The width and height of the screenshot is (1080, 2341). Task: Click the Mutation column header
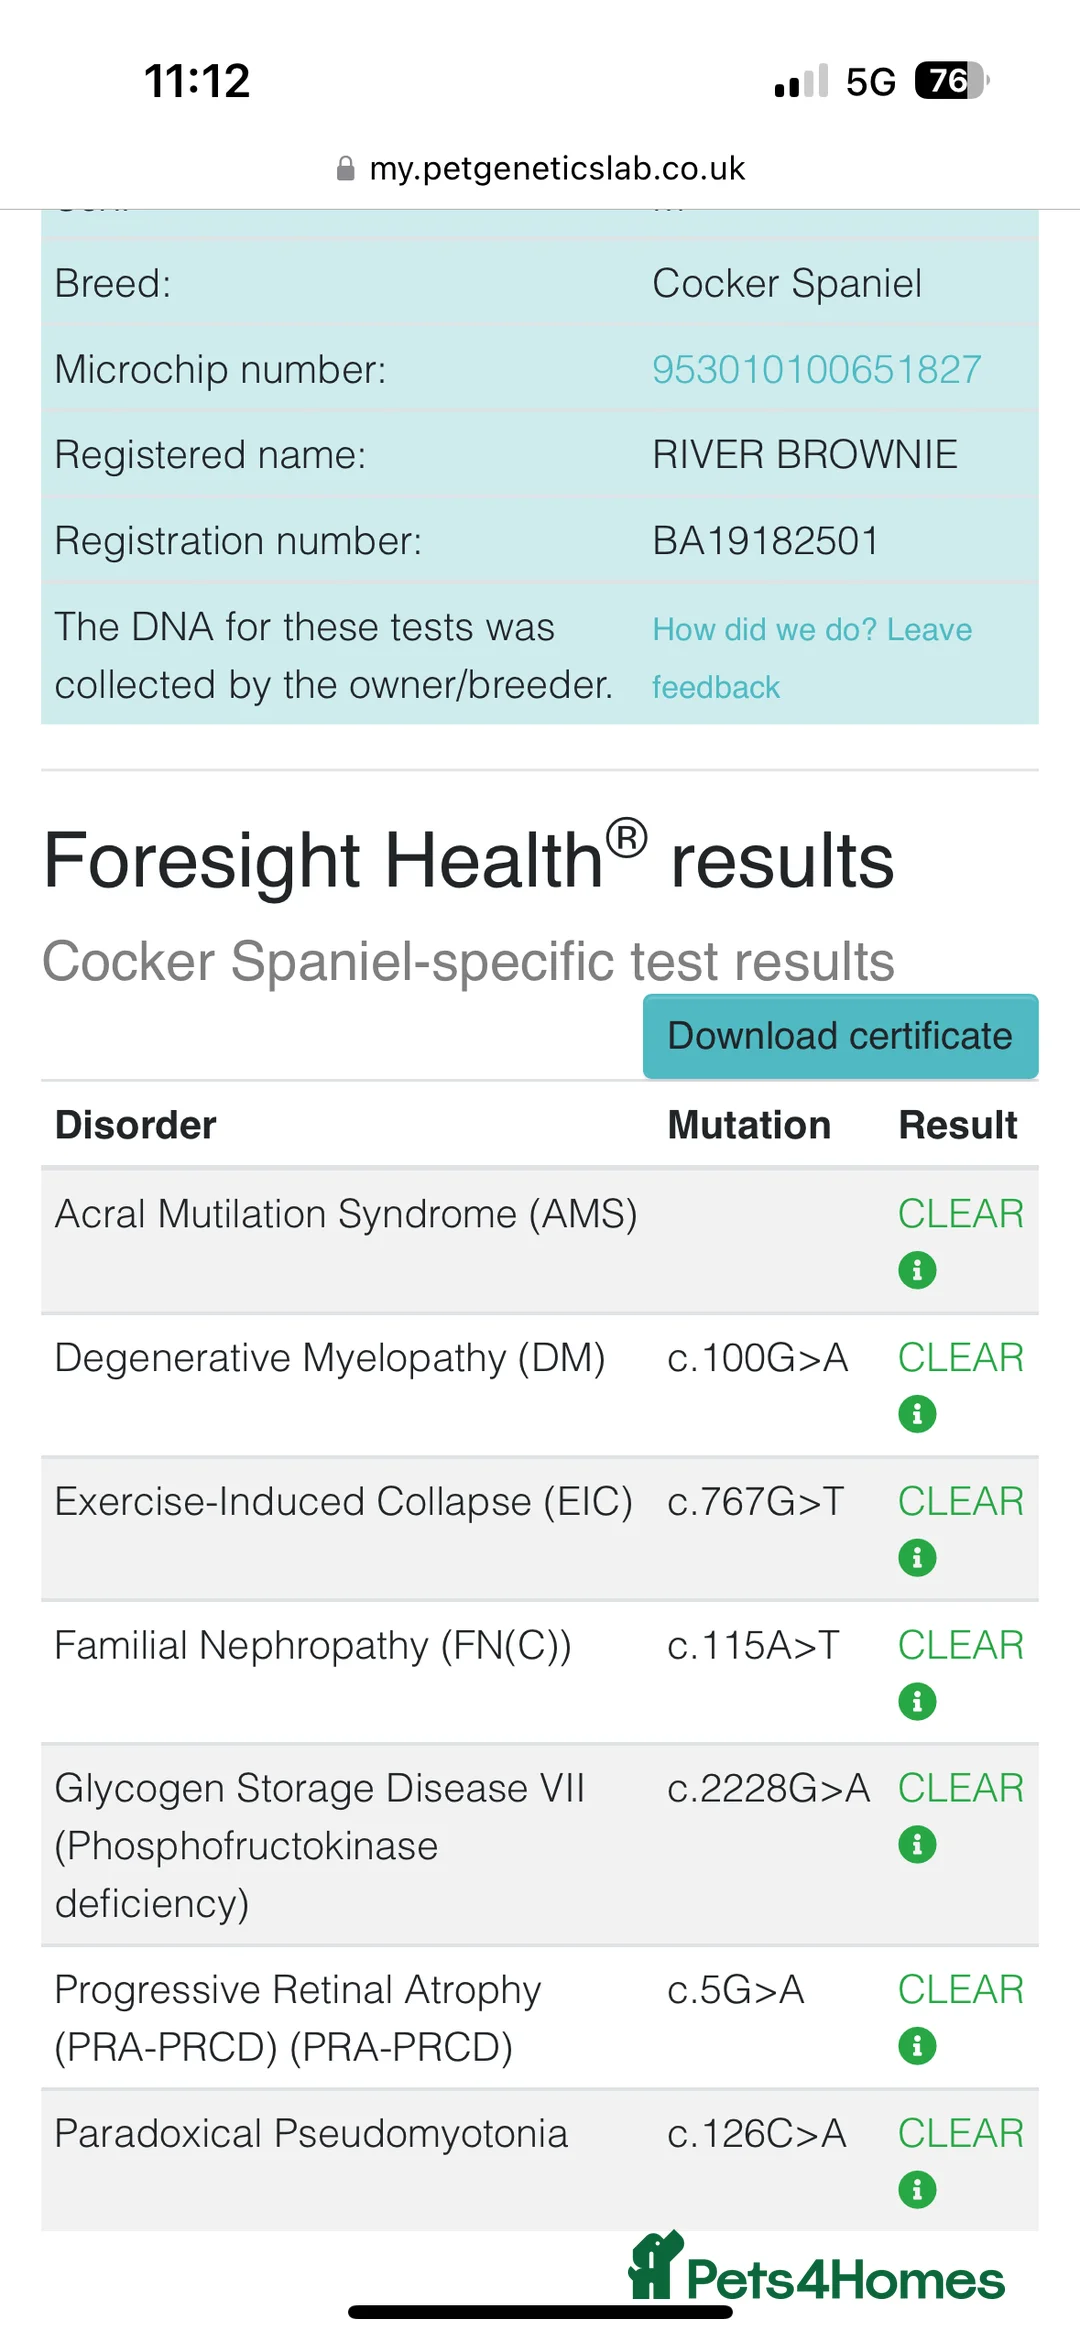tap(748, 1125)
